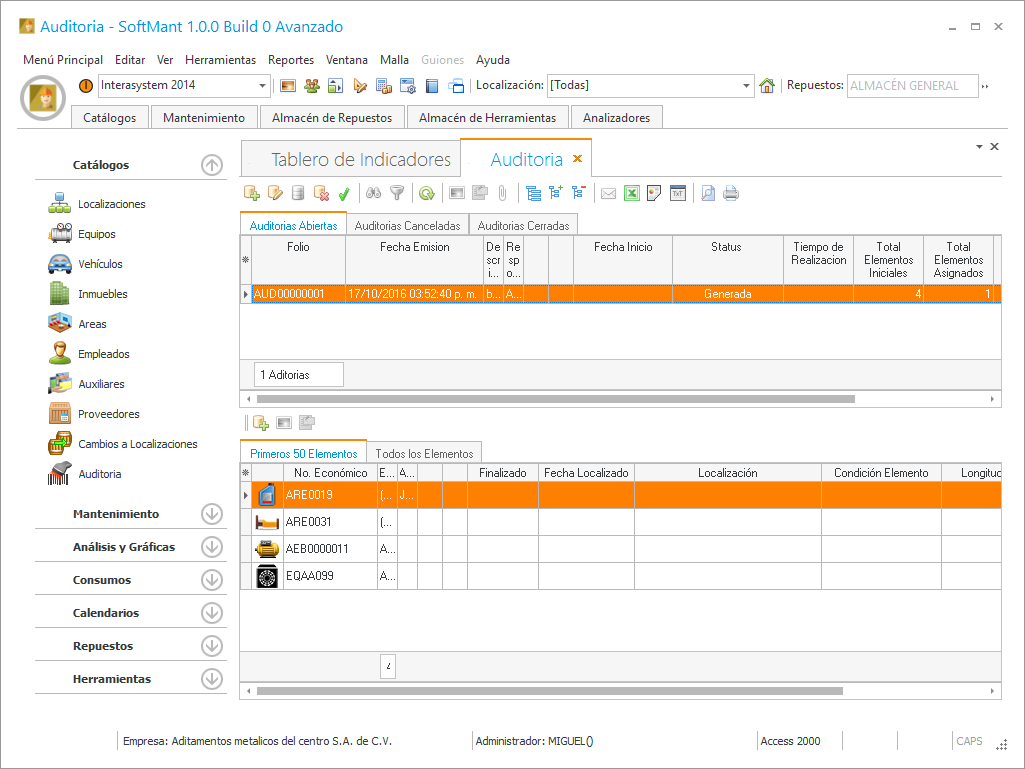
Task: Switch to the Tablero de Indicadores tab
Action: pos(361,160)
